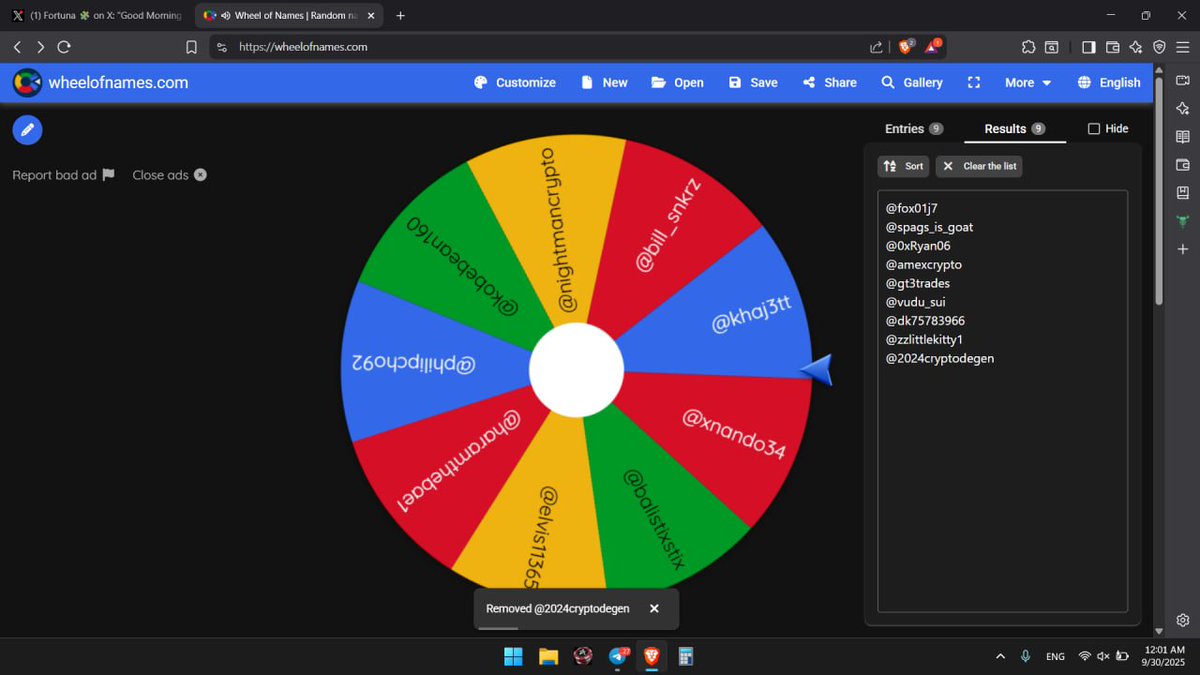Click @amexcrypto in results list
This screenshot has width=1200, height=675.
pyautogui.click(x=924, y=265)
